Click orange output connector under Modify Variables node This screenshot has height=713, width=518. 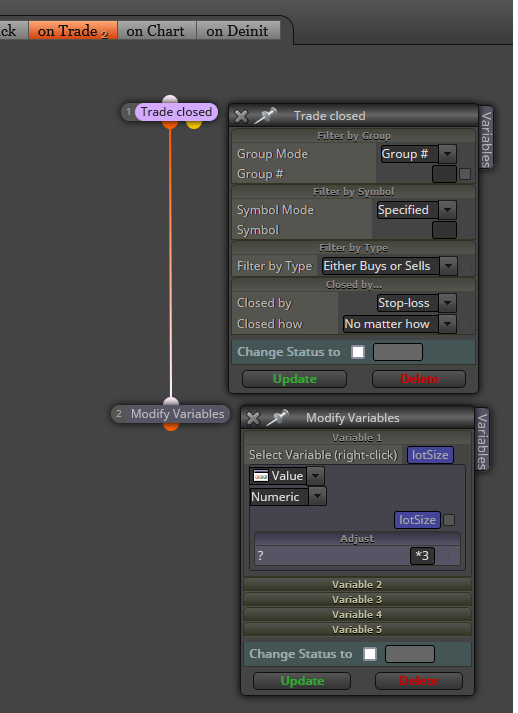tap(171, 426)
